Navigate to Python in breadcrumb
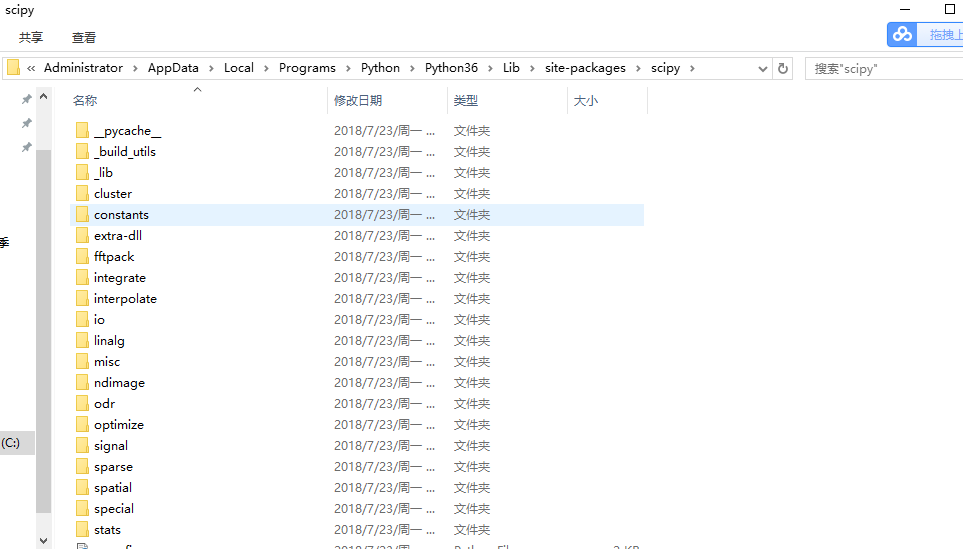963x554 pixels. tap(380, 68)
